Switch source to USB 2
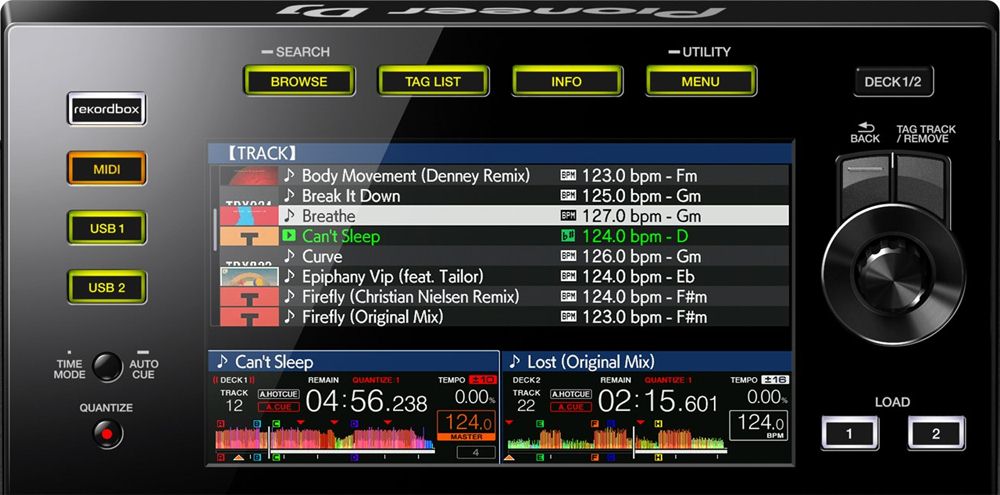 pos(107,287)
